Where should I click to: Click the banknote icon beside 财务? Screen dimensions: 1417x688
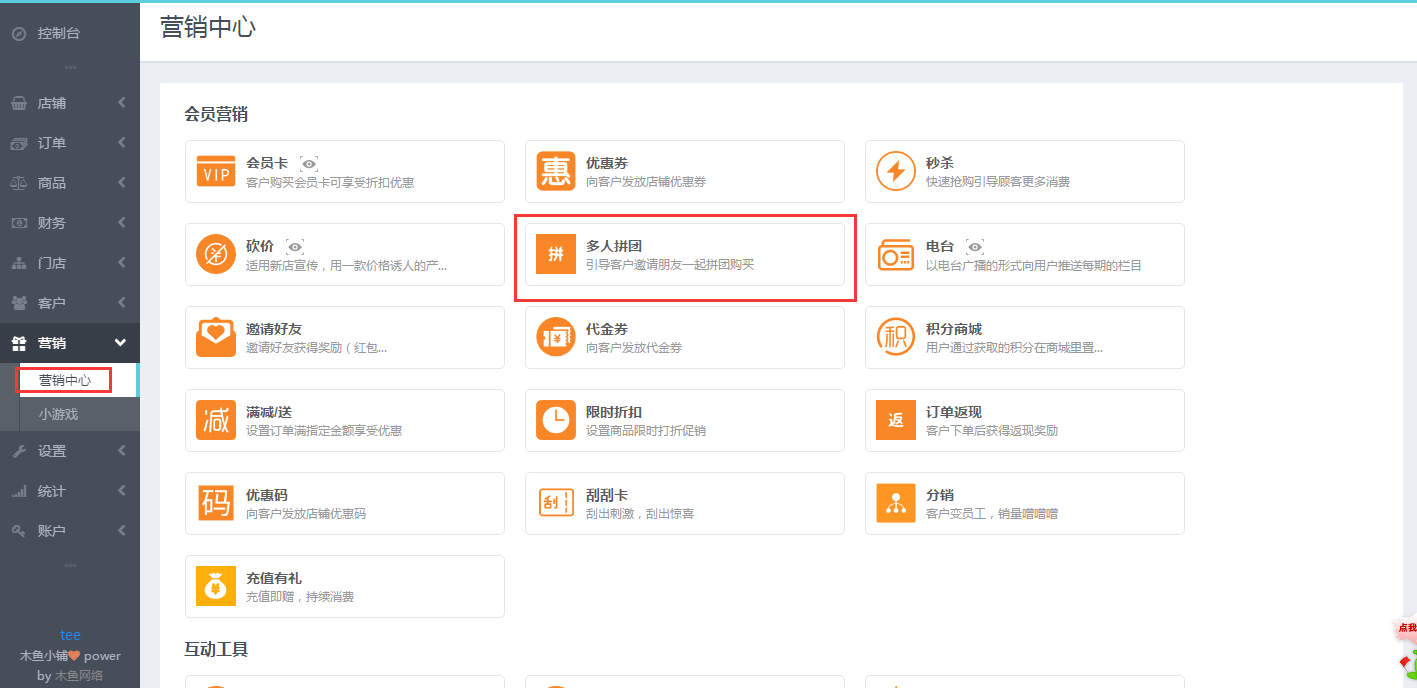[x=18, y=223]
